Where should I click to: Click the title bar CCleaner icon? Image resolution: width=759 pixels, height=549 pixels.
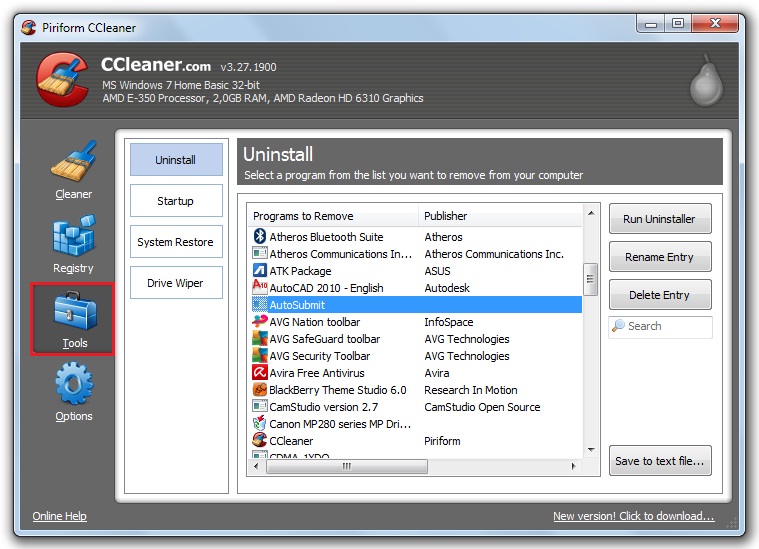29,28
